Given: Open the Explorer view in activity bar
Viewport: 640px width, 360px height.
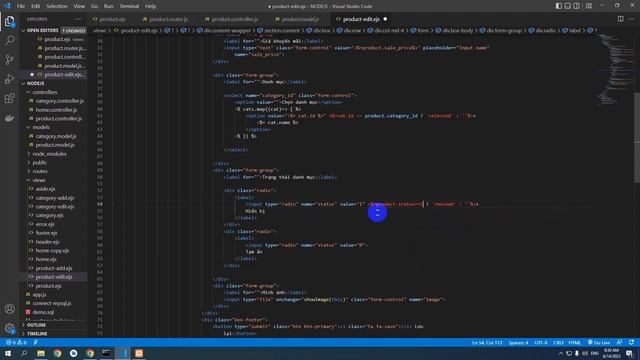Looking at the screenshot, I should click(9, 21).
